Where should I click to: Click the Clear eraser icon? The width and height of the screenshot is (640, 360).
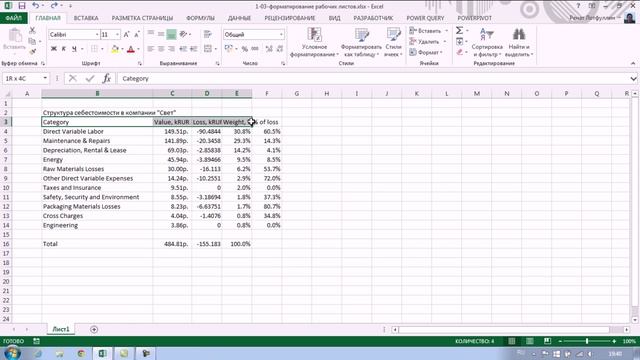pyautogui.click(x=460, y=52)
